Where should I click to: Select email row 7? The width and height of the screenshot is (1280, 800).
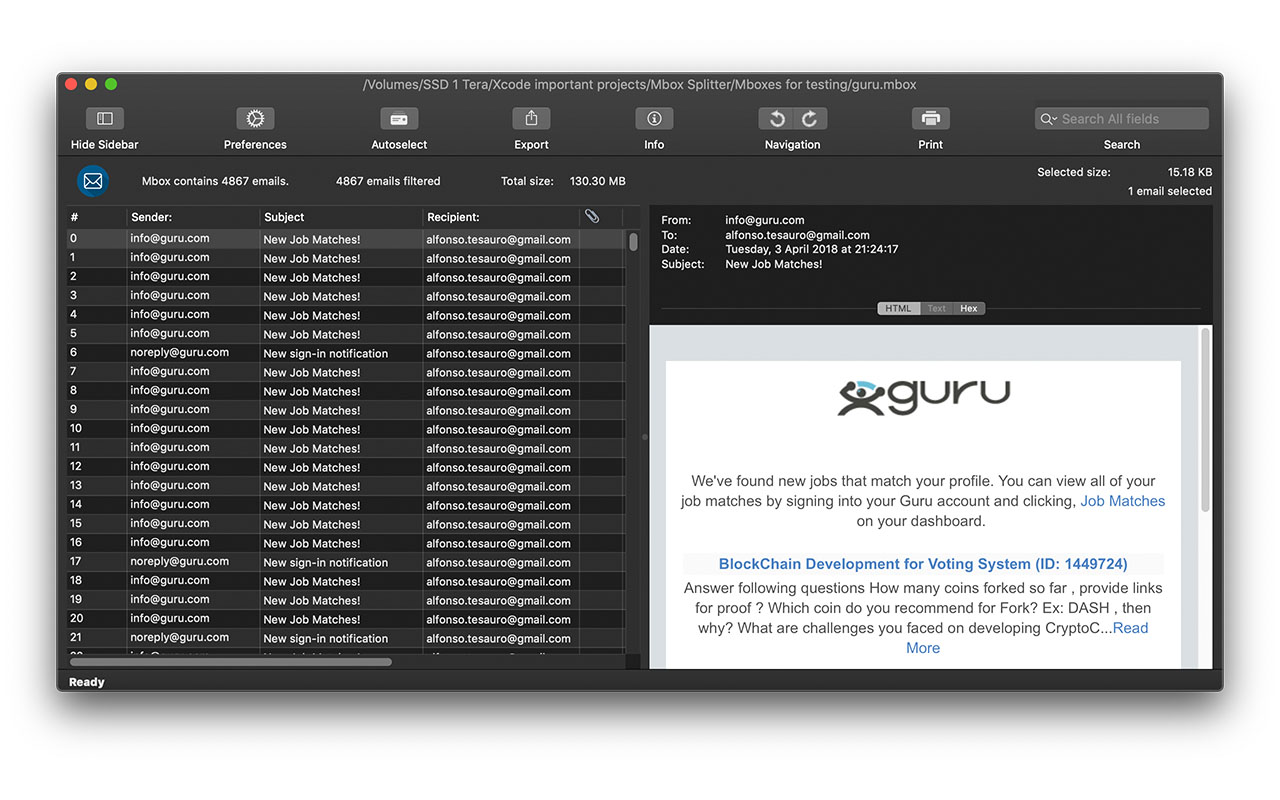pyautogui.click(x=346, y=372)
